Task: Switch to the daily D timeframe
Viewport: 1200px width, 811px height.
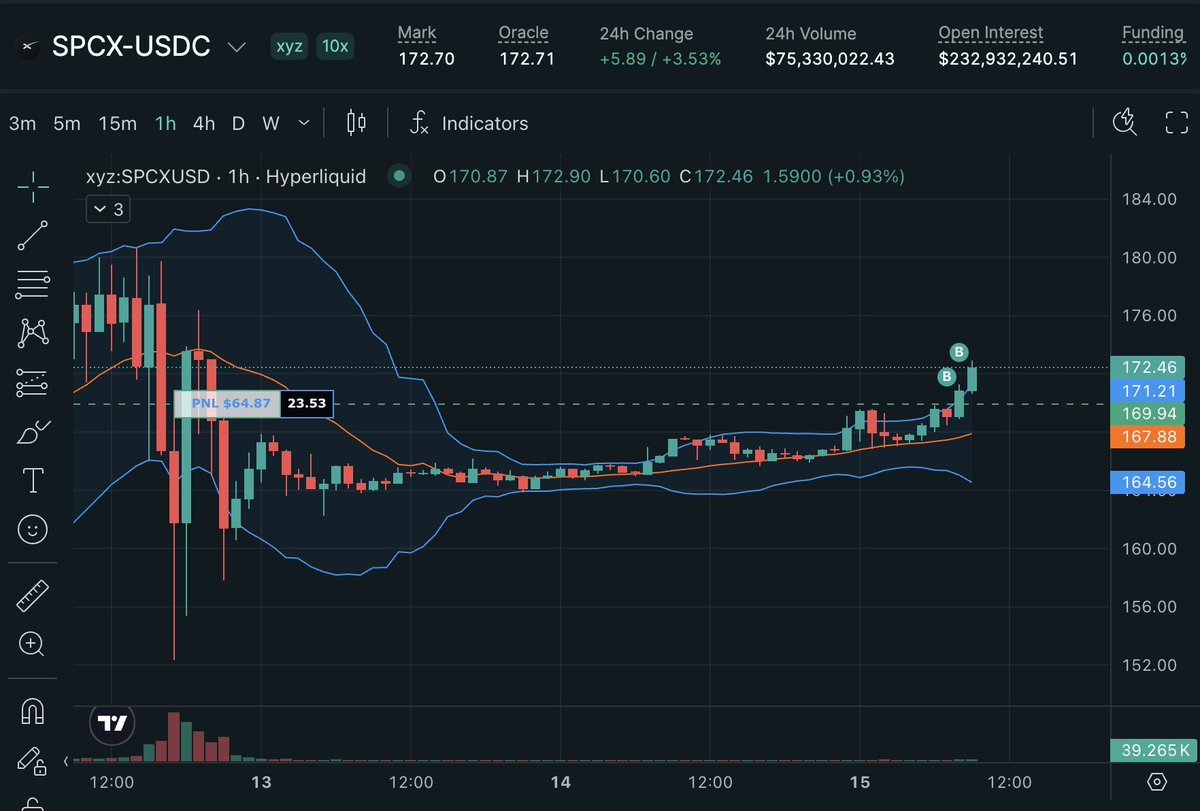Action: 238,123
